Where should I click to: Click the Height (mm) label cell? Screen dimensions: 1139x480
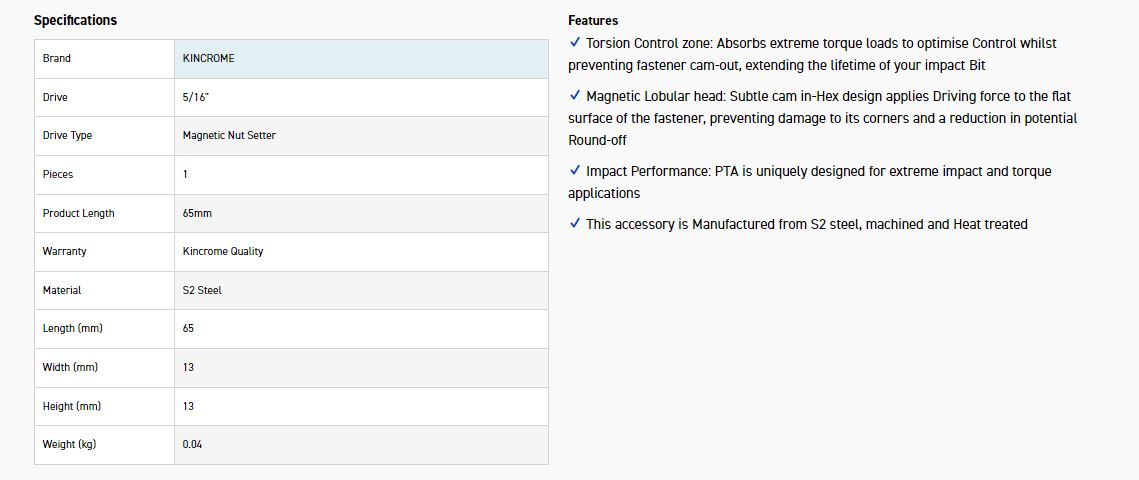71,406
